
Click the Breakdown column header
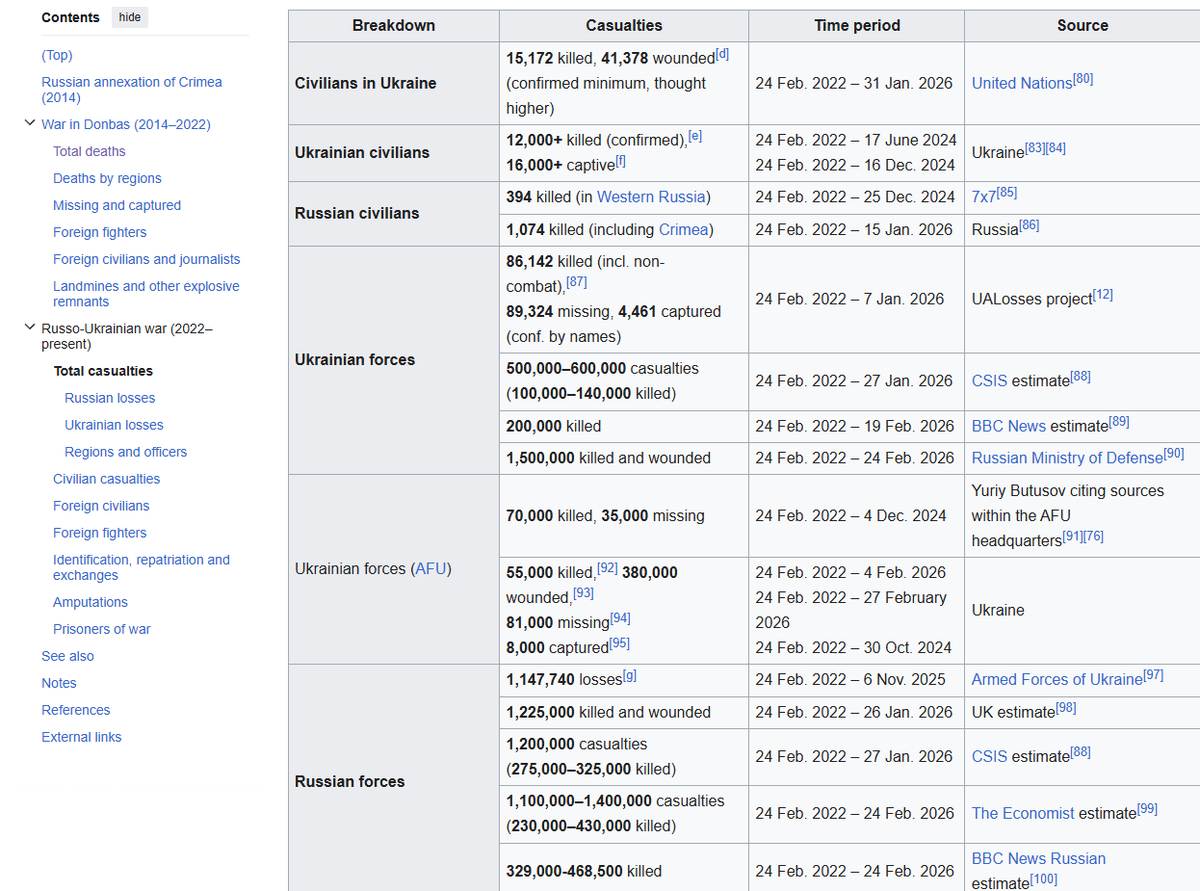(x=394, y=26)
